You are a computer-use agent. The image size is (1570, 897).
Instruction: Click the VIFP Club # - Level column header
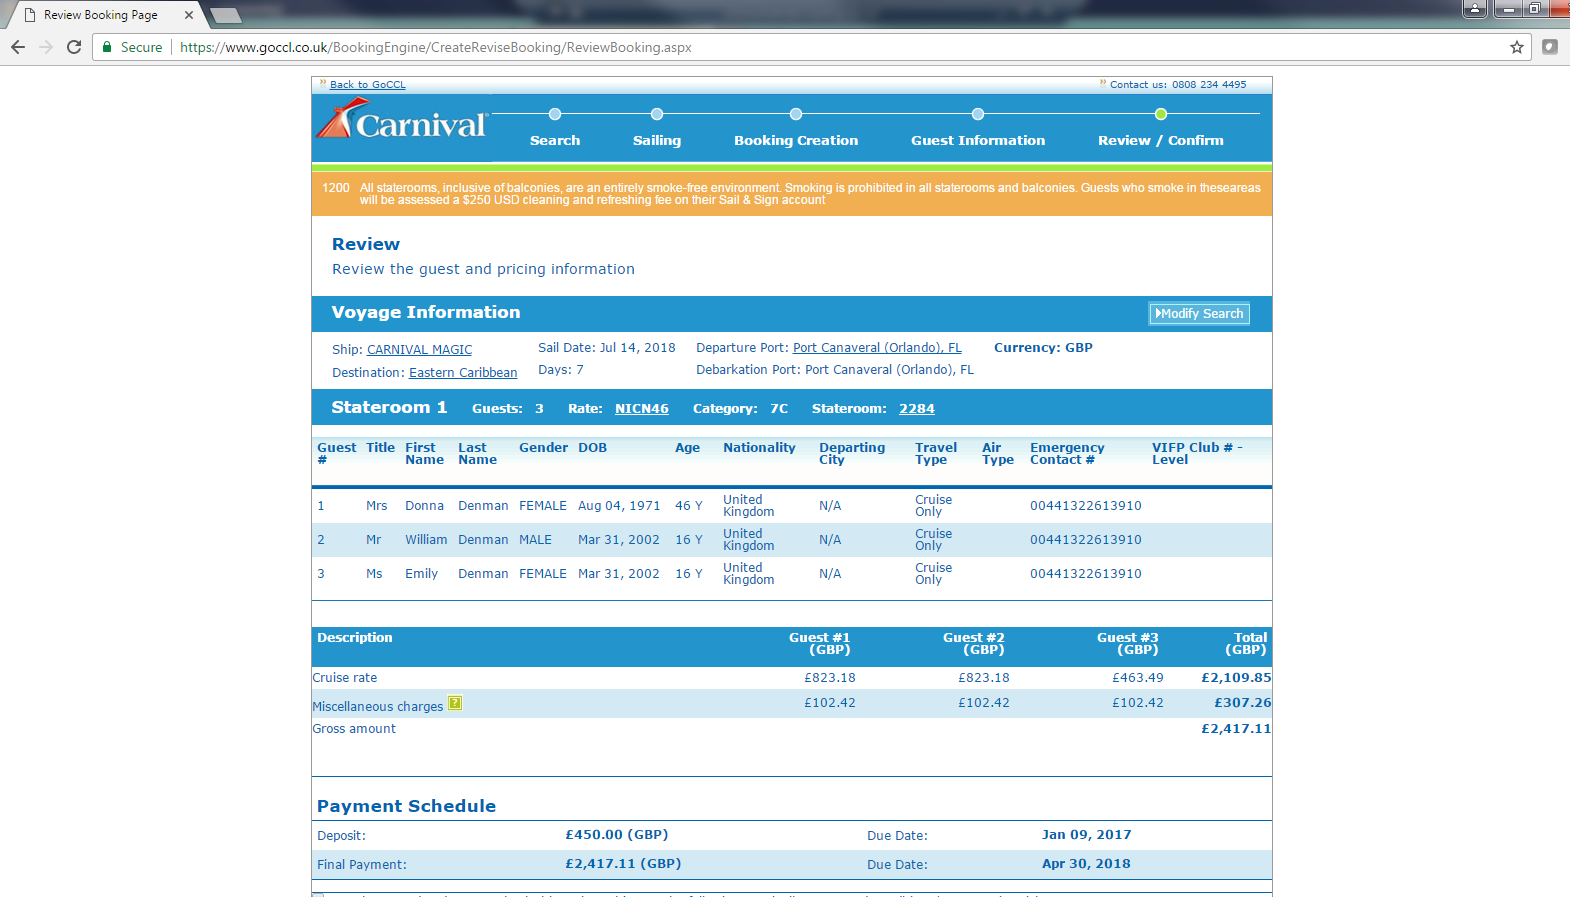(1197, 454)
